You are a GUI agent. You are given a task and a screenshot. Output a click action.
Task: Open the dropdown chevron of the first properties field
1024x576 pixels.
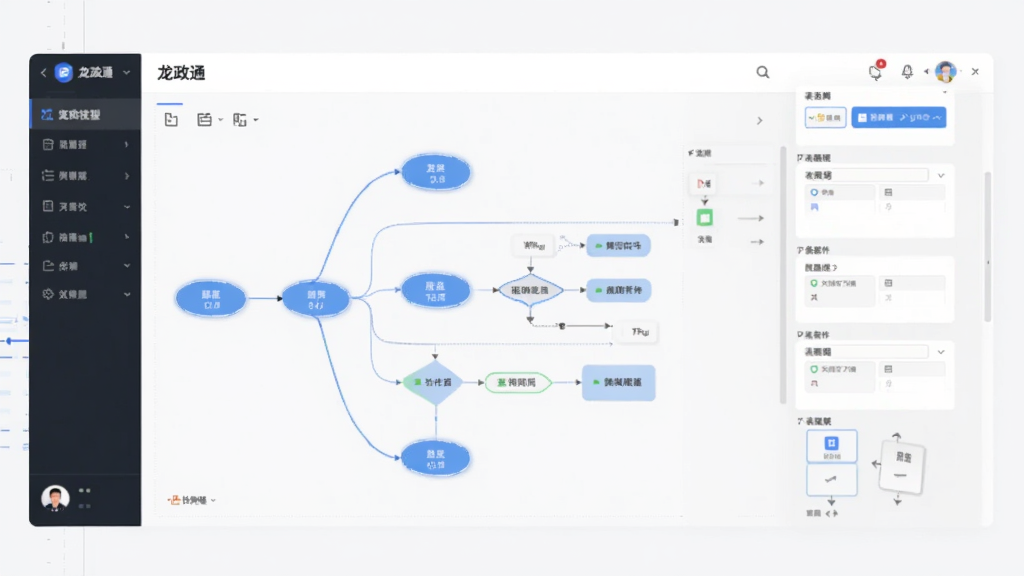tap(941, 175)
